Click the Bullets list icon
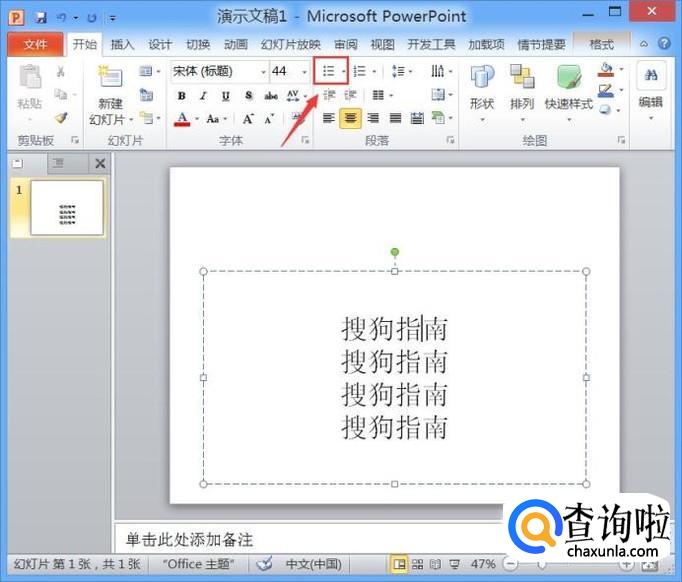 329,71
